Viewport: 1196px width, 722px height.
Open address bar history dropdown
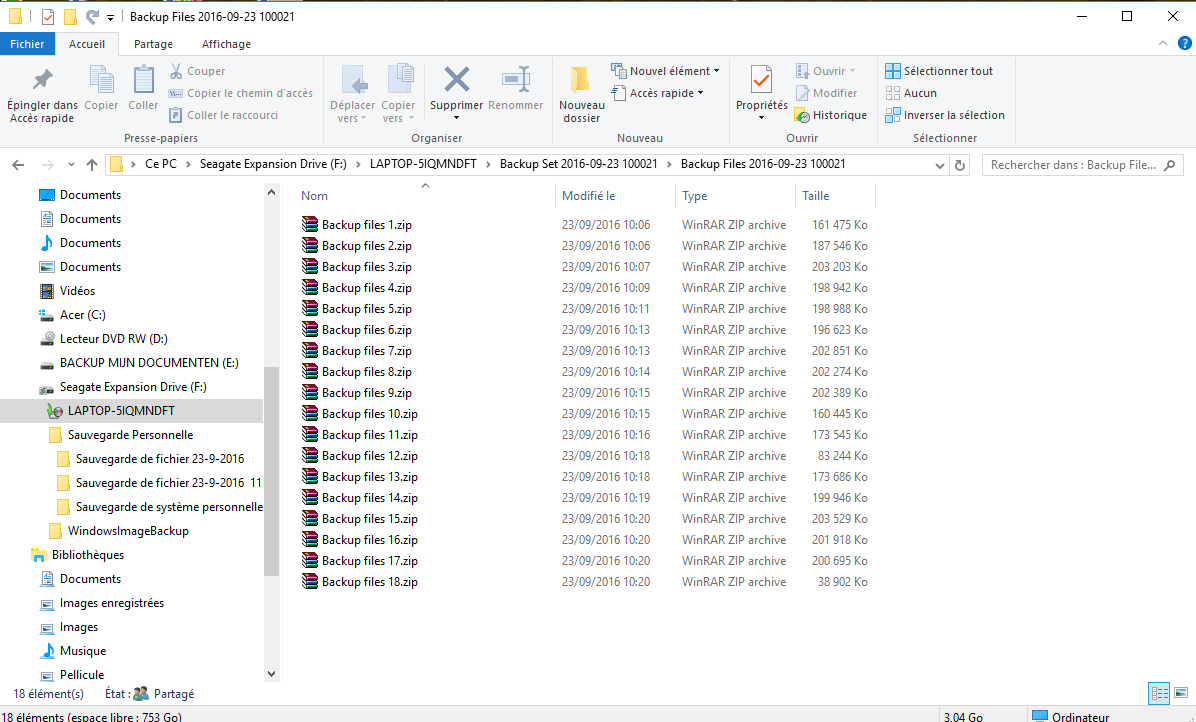pyautogui.click(x=939, y=165)
